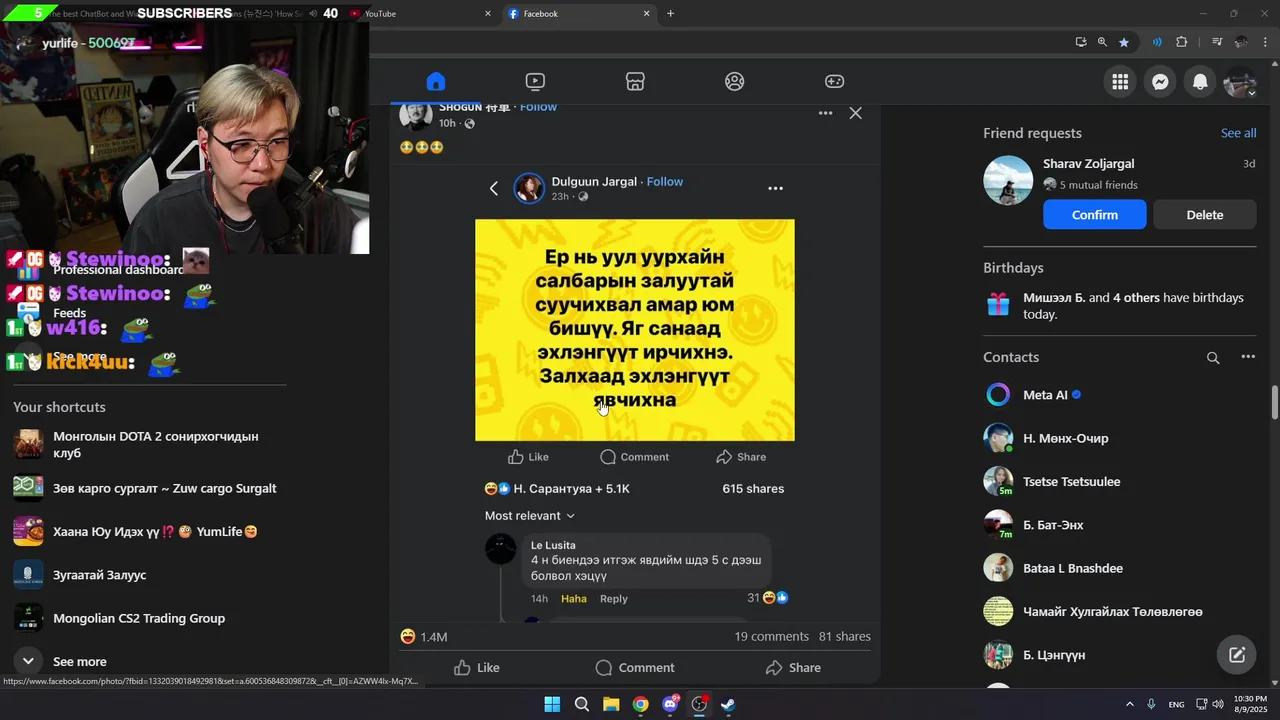Follow Dulguun Jargal

coord(665,181)
